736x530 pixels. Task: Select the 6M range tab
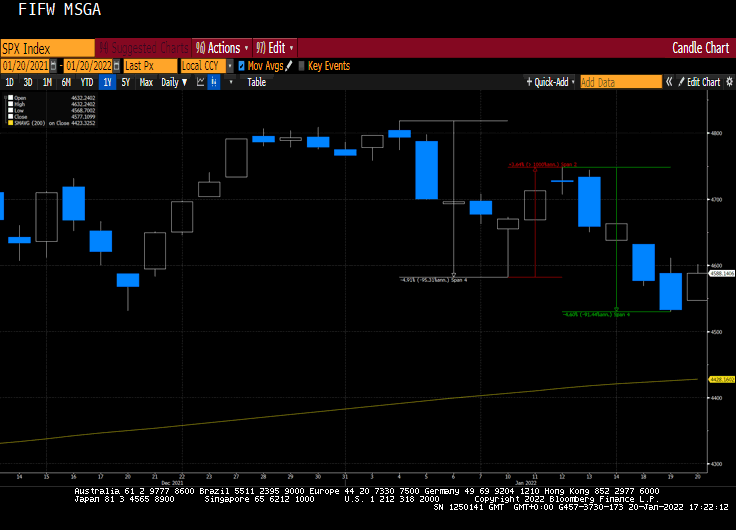(66, 82)
